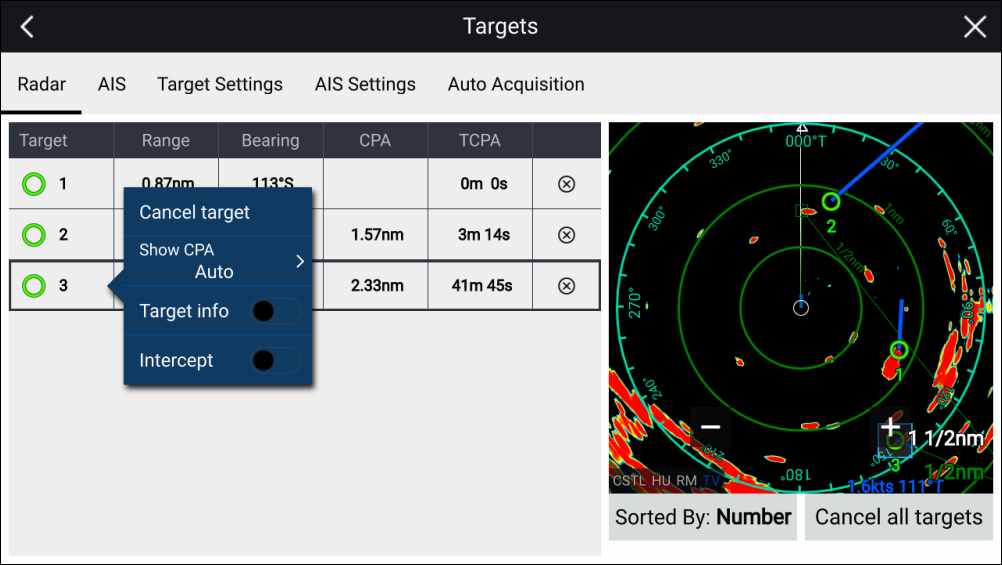Go to the AIS Settings tab

[365, 85]
